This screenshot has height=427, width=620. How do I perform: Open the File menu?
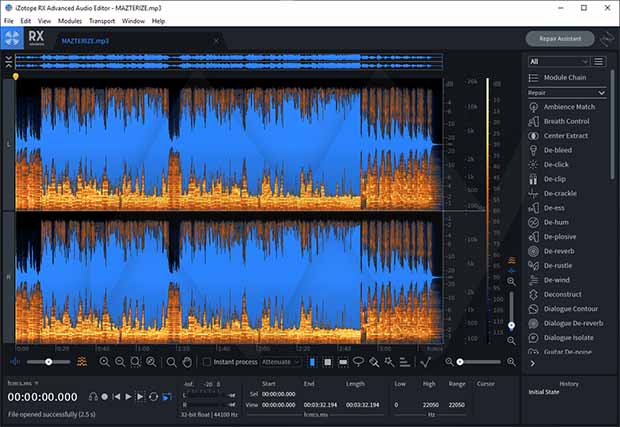point(9,21)
